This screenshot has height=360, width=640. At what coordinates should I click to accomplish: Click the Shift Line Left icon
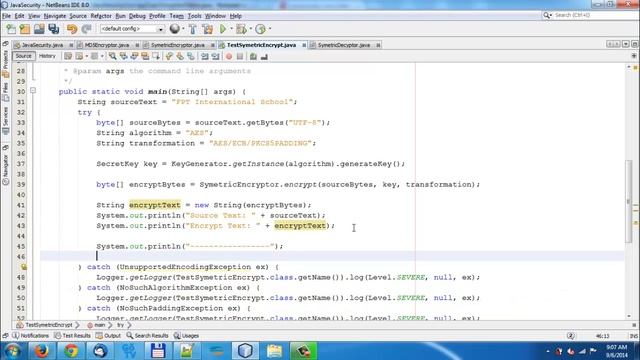[x=204, y=56]
